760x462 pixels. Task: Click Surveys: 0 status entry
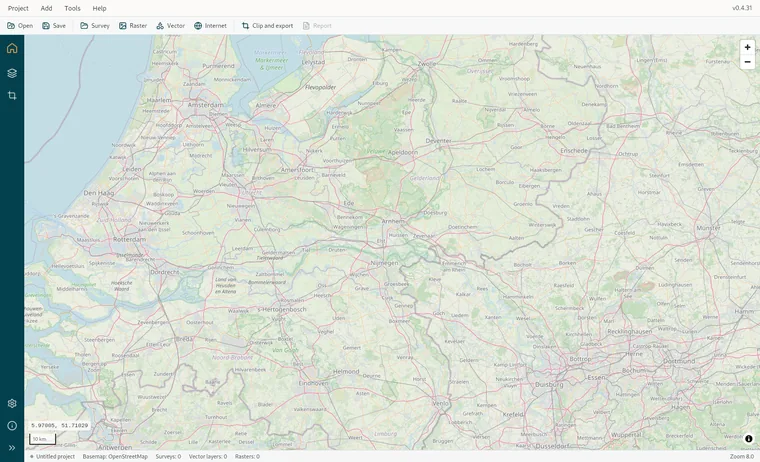click(168, 457)
